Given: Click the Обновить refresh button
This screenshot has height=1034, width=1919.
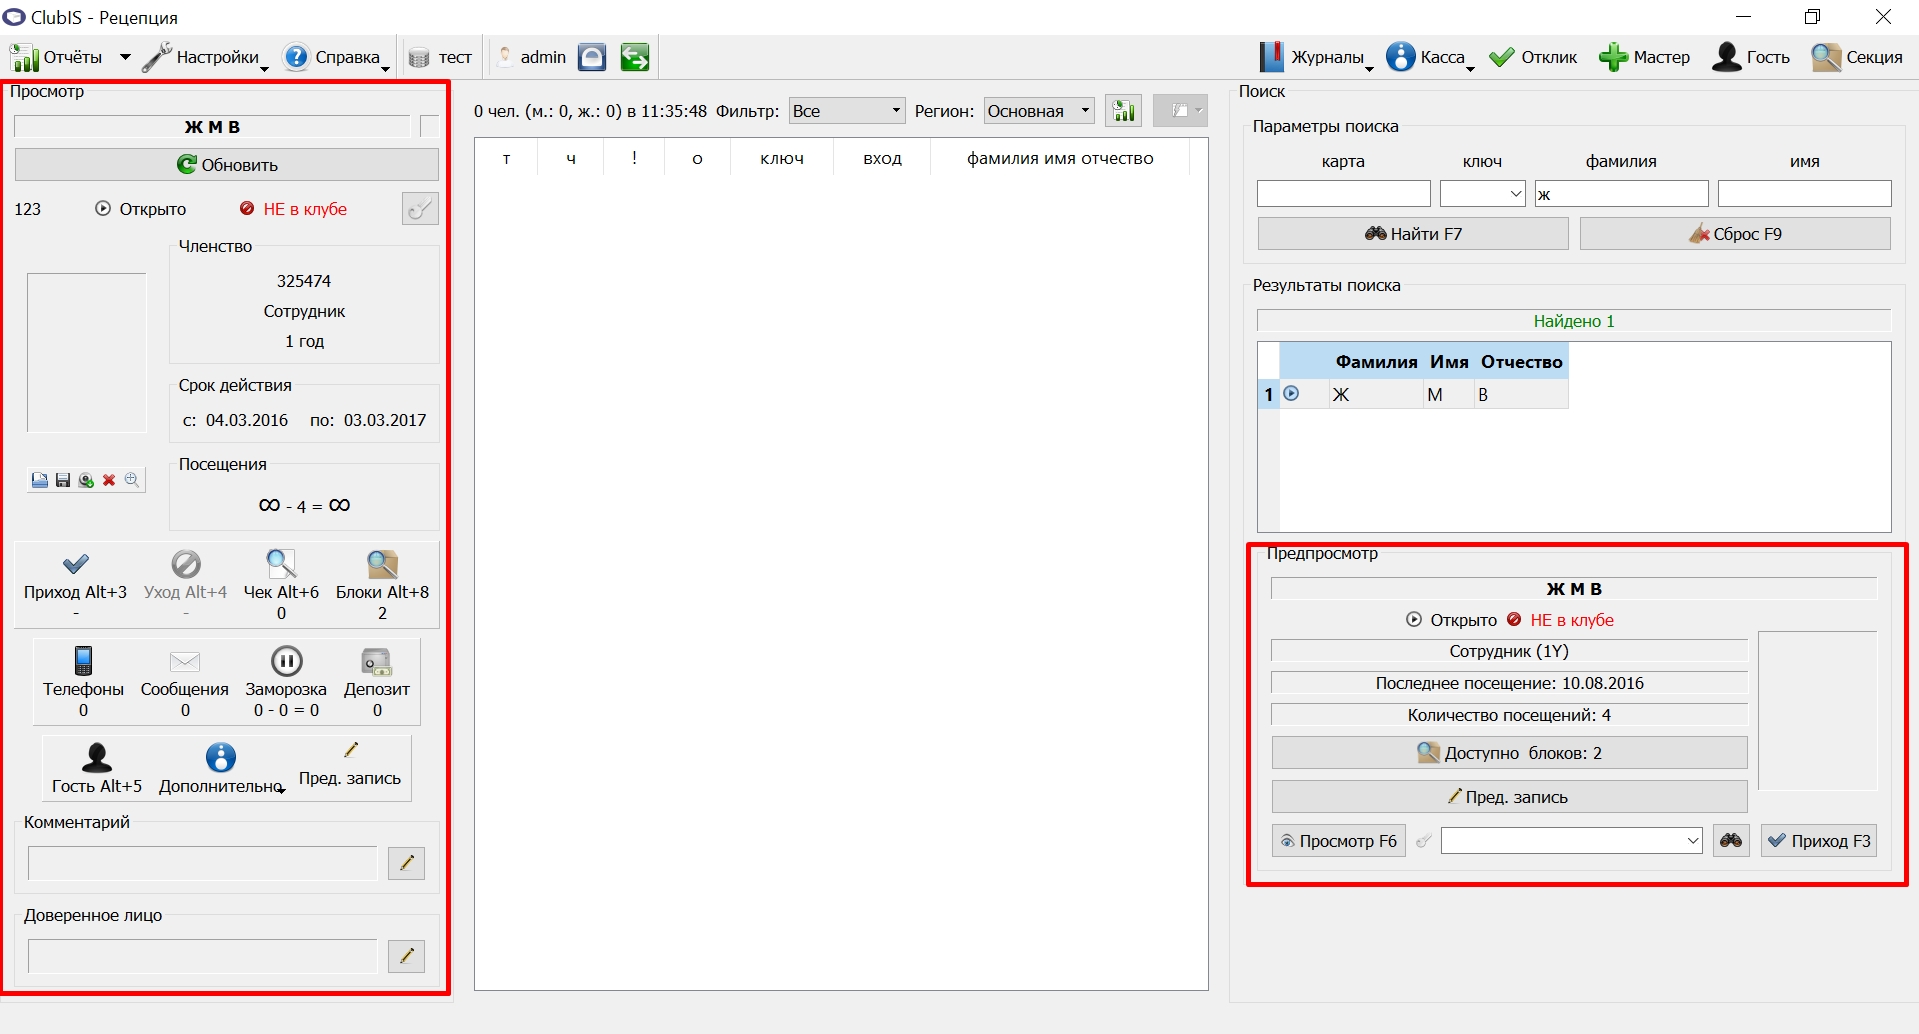Looking at the screenshot, I should click(x=227, y=164).
